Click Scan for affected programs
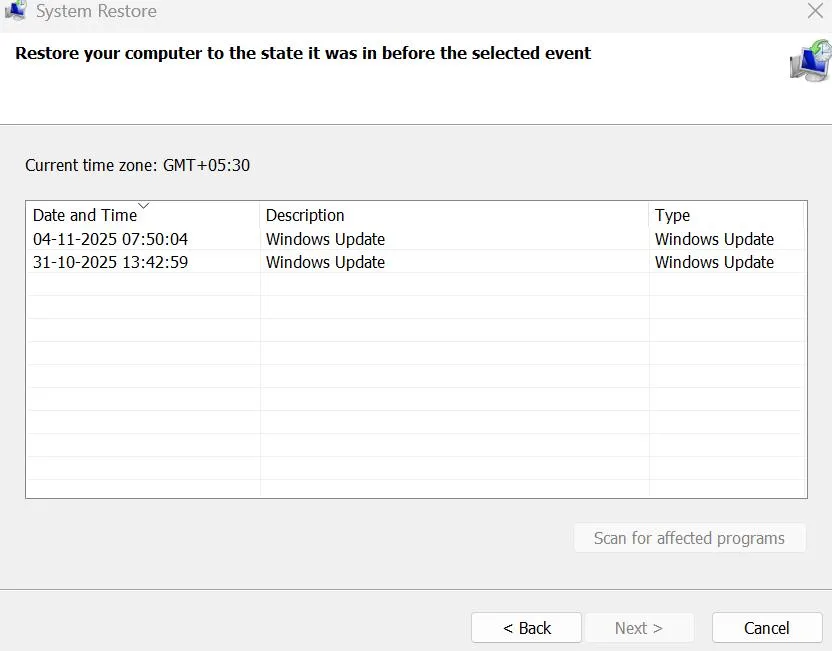The image size is (832, 651). click(x=689, y=538)
